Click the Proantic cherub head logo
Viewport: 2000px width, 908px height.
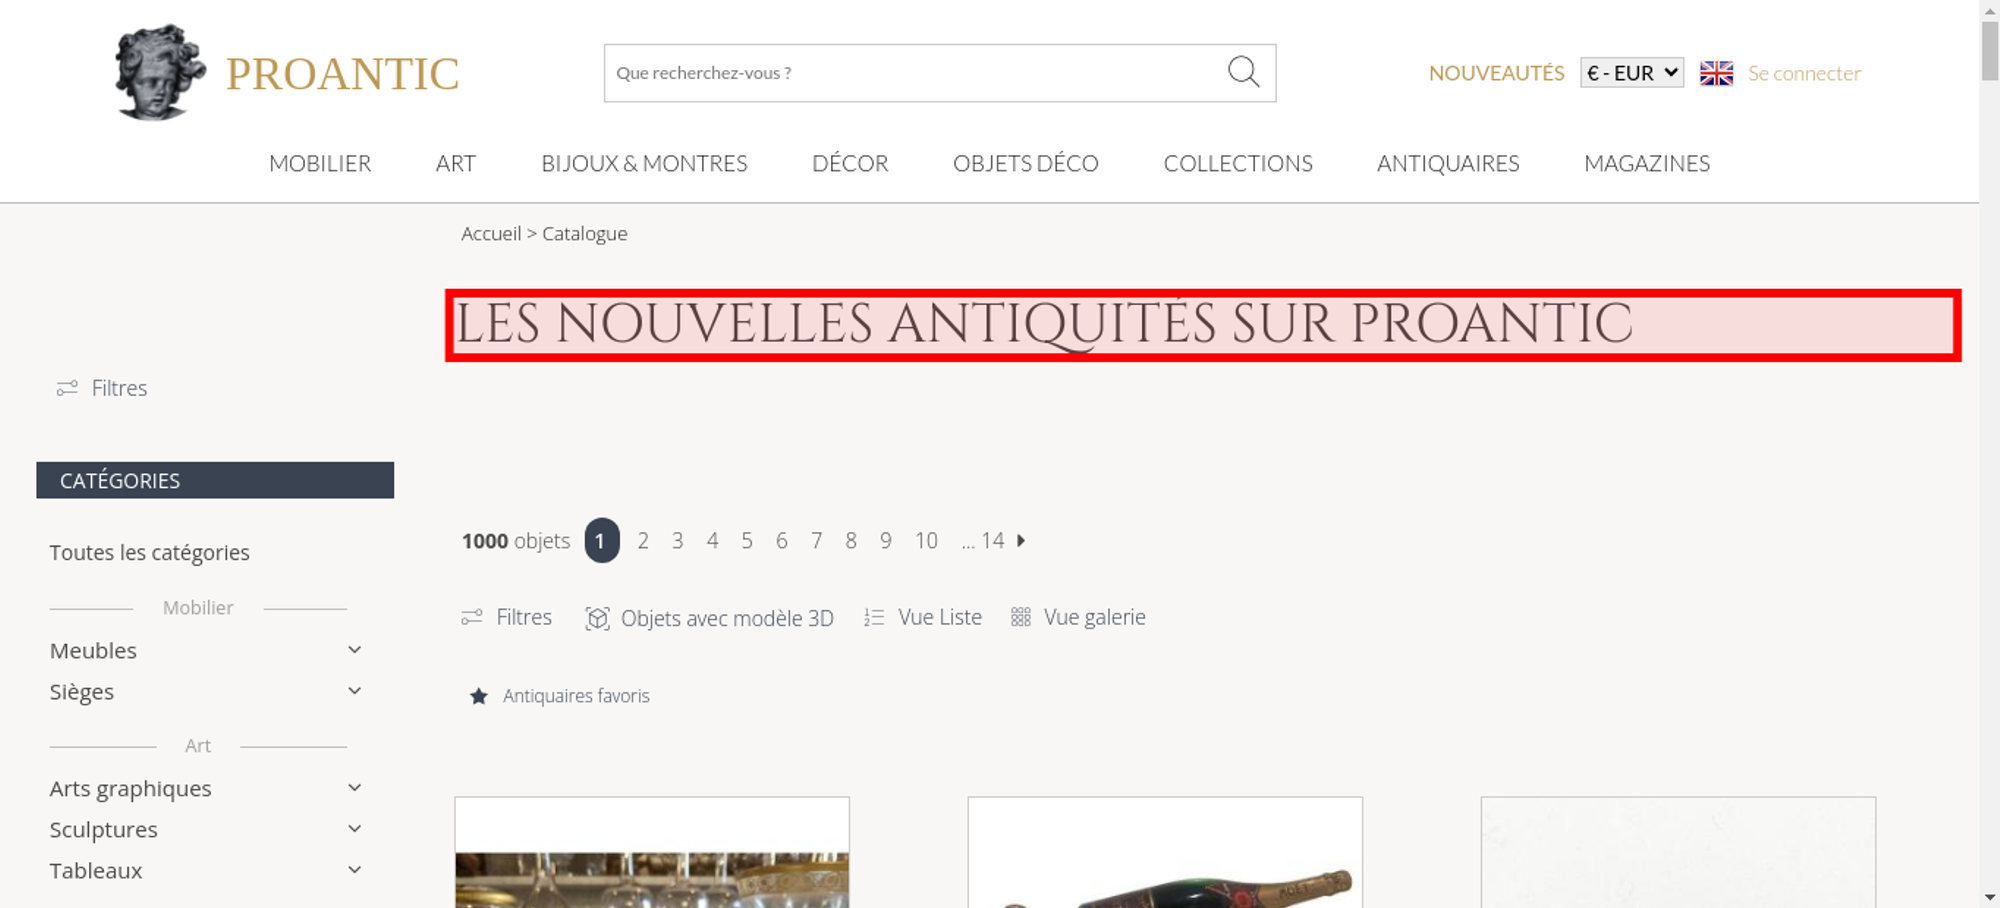(159, 72)
